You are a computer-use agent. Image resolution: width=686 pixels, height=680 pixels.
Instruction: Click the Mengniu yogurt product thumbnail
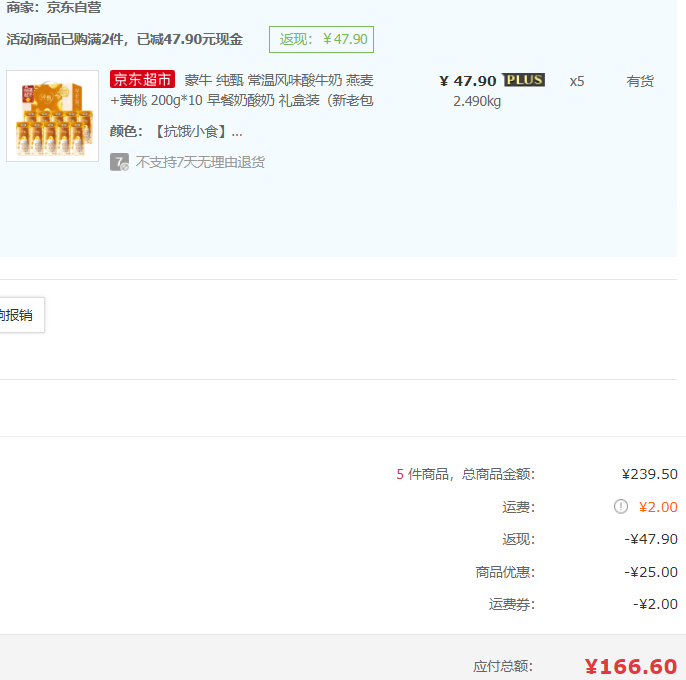52,116
